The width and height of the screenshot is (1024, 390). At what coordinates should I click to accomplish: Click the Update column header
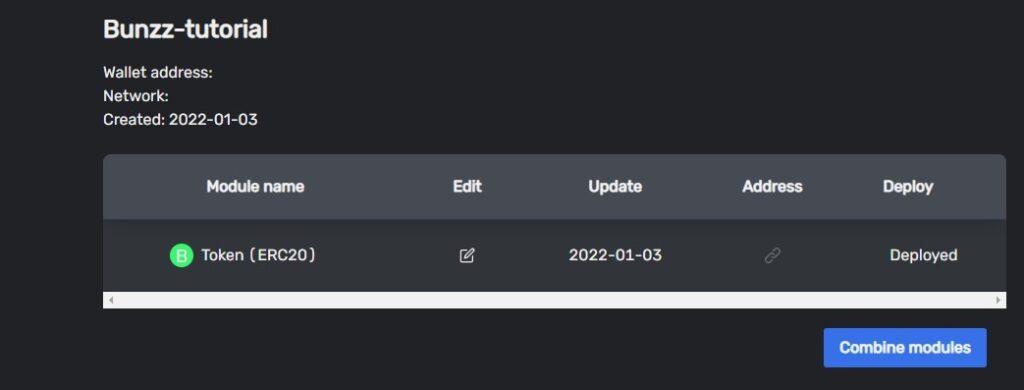(615, 187)
